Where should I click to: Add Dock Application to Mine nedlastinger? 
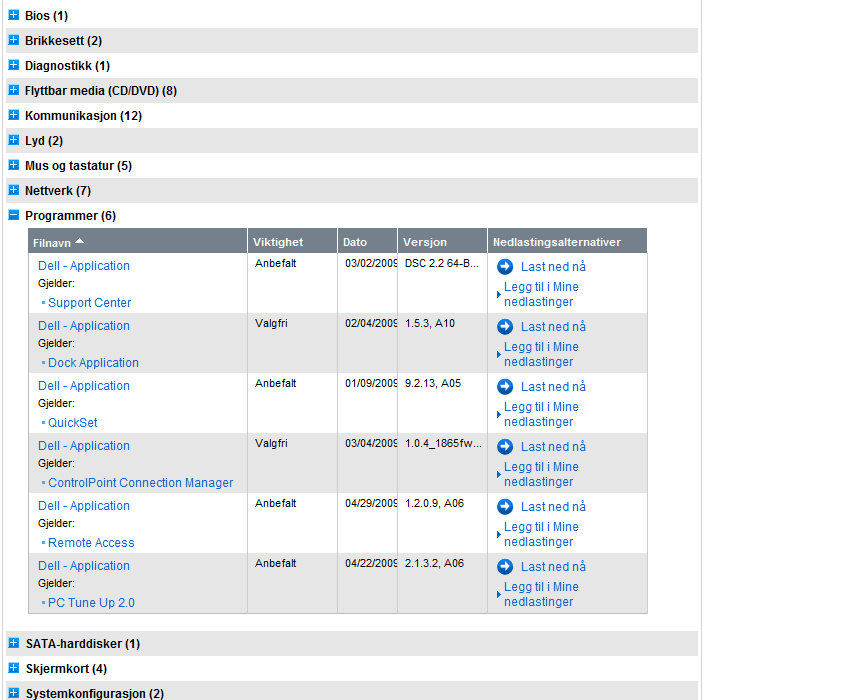click(541, 354)
